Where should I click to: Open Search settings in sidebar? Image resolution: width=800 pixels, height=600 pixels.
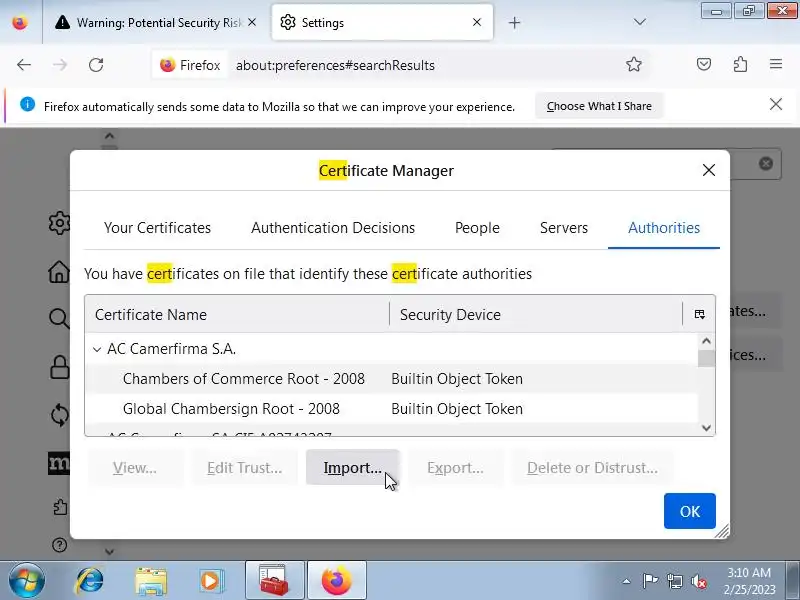coord(59,318)
